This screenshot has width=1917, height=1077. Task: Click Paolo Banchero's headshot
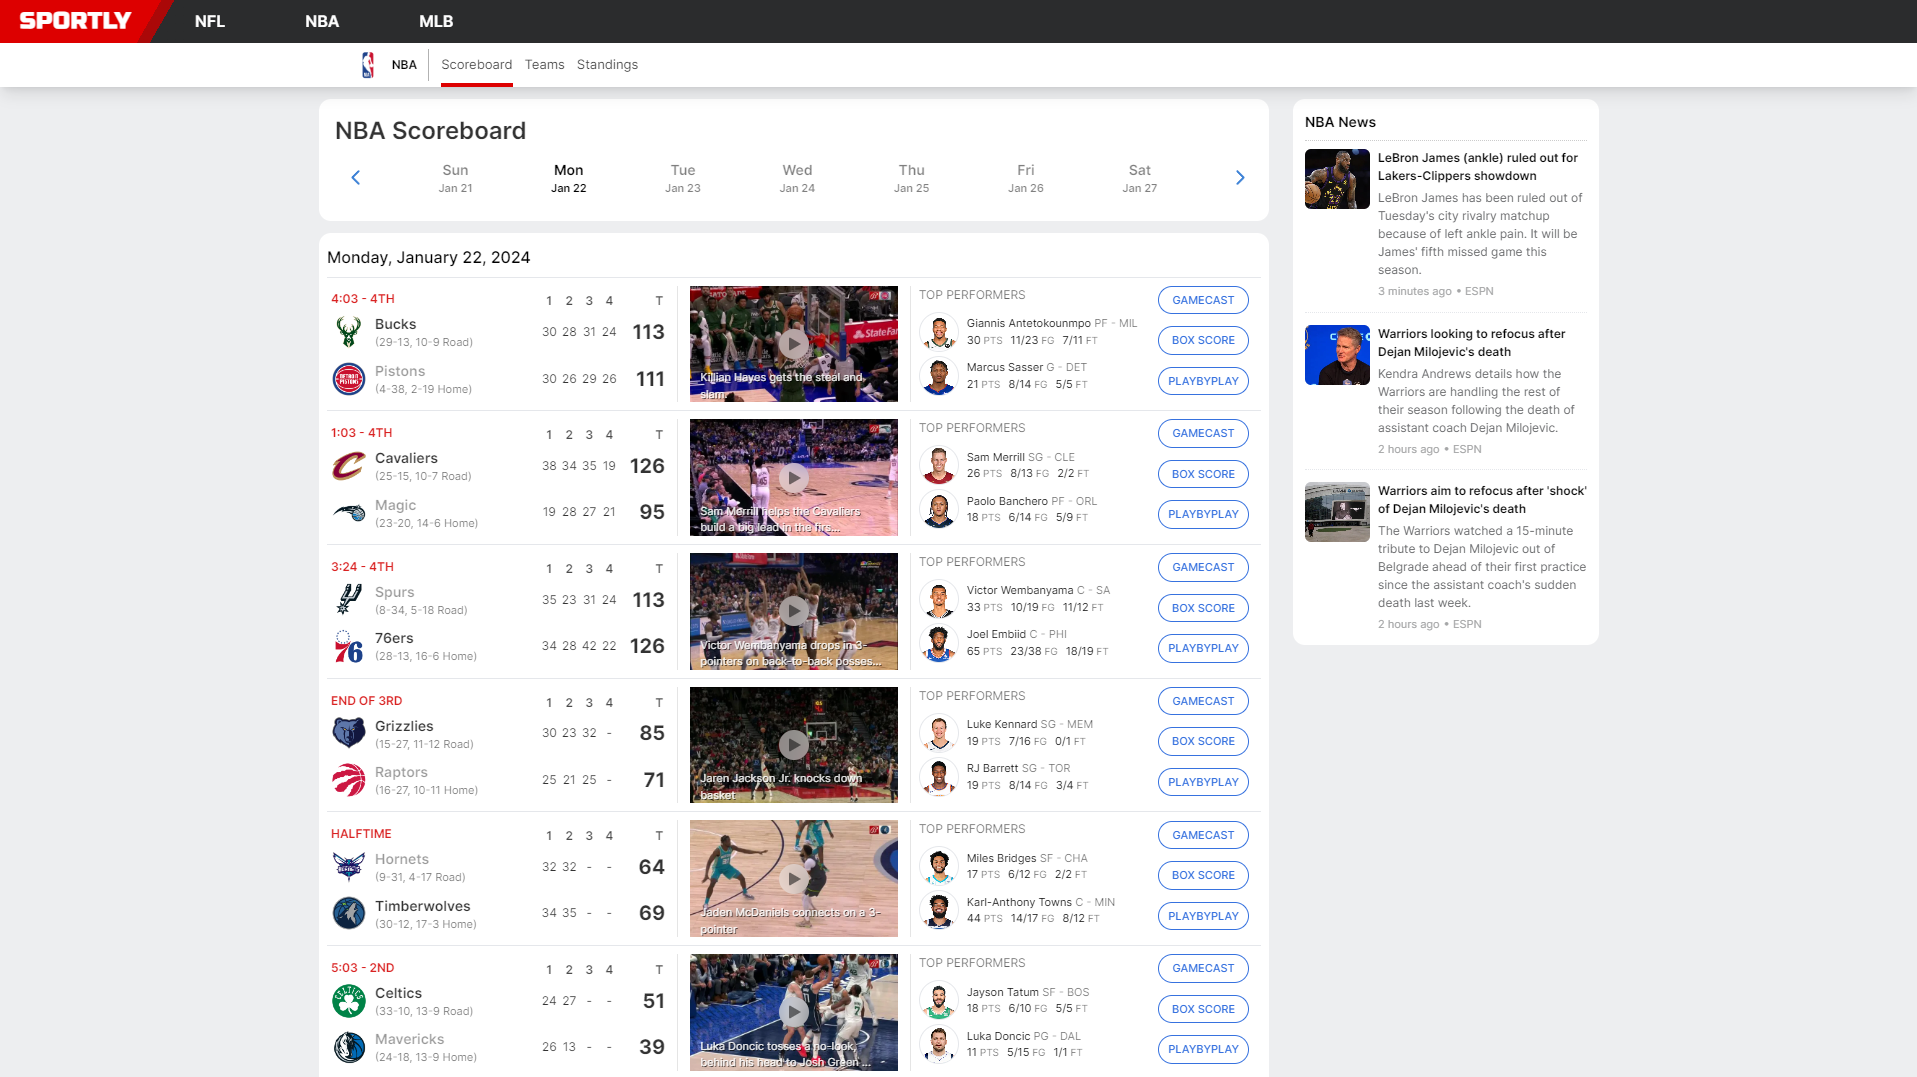tap(939, 510)
